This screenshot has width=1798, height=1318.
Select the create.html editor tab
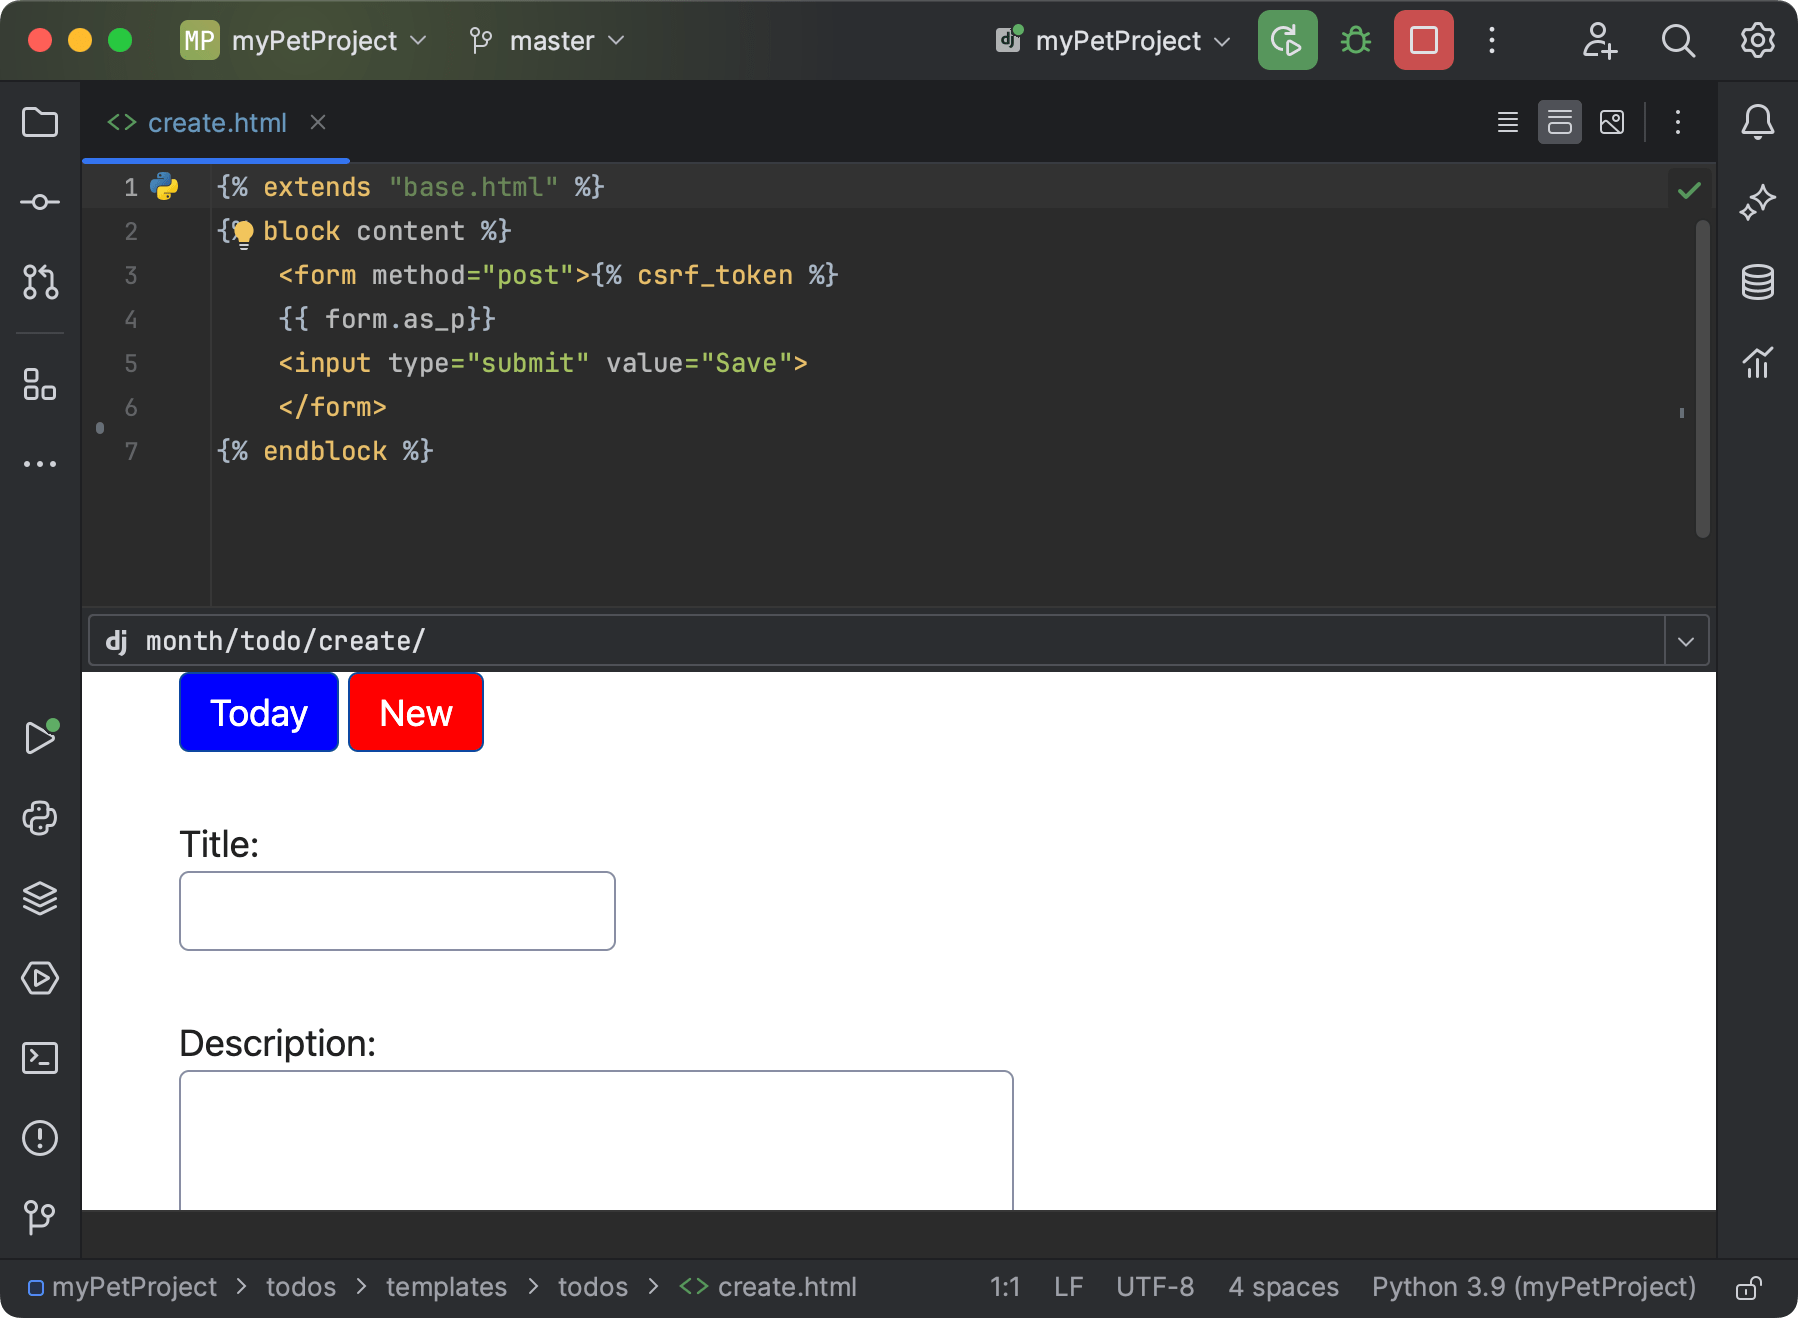pos(217,122)
